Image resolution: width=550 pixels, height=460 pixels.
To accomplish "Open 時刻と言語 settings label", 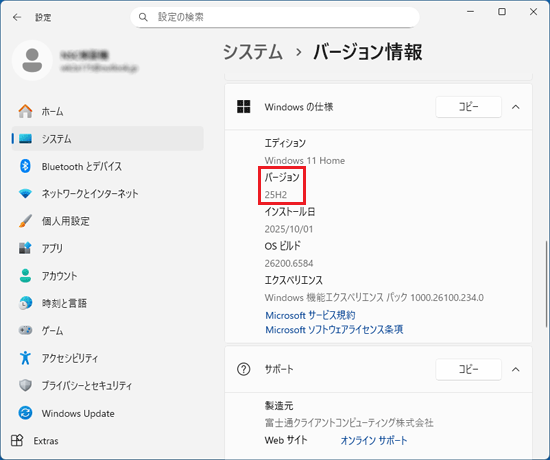I will click(64, 303).
